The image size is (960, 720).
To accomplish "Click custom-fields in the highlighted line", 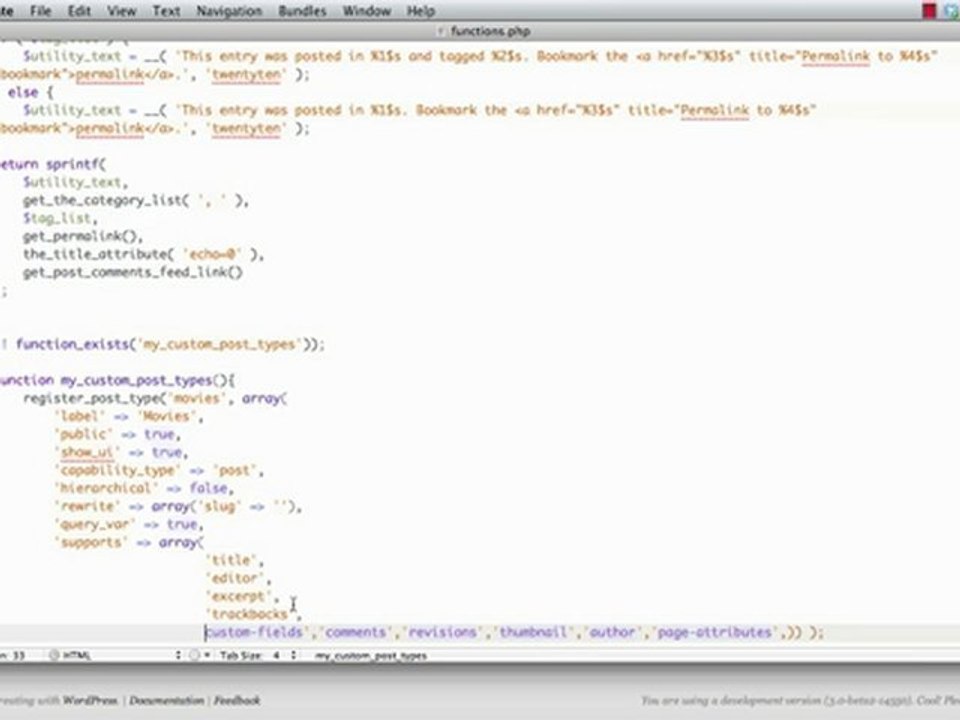I will 257,632.
